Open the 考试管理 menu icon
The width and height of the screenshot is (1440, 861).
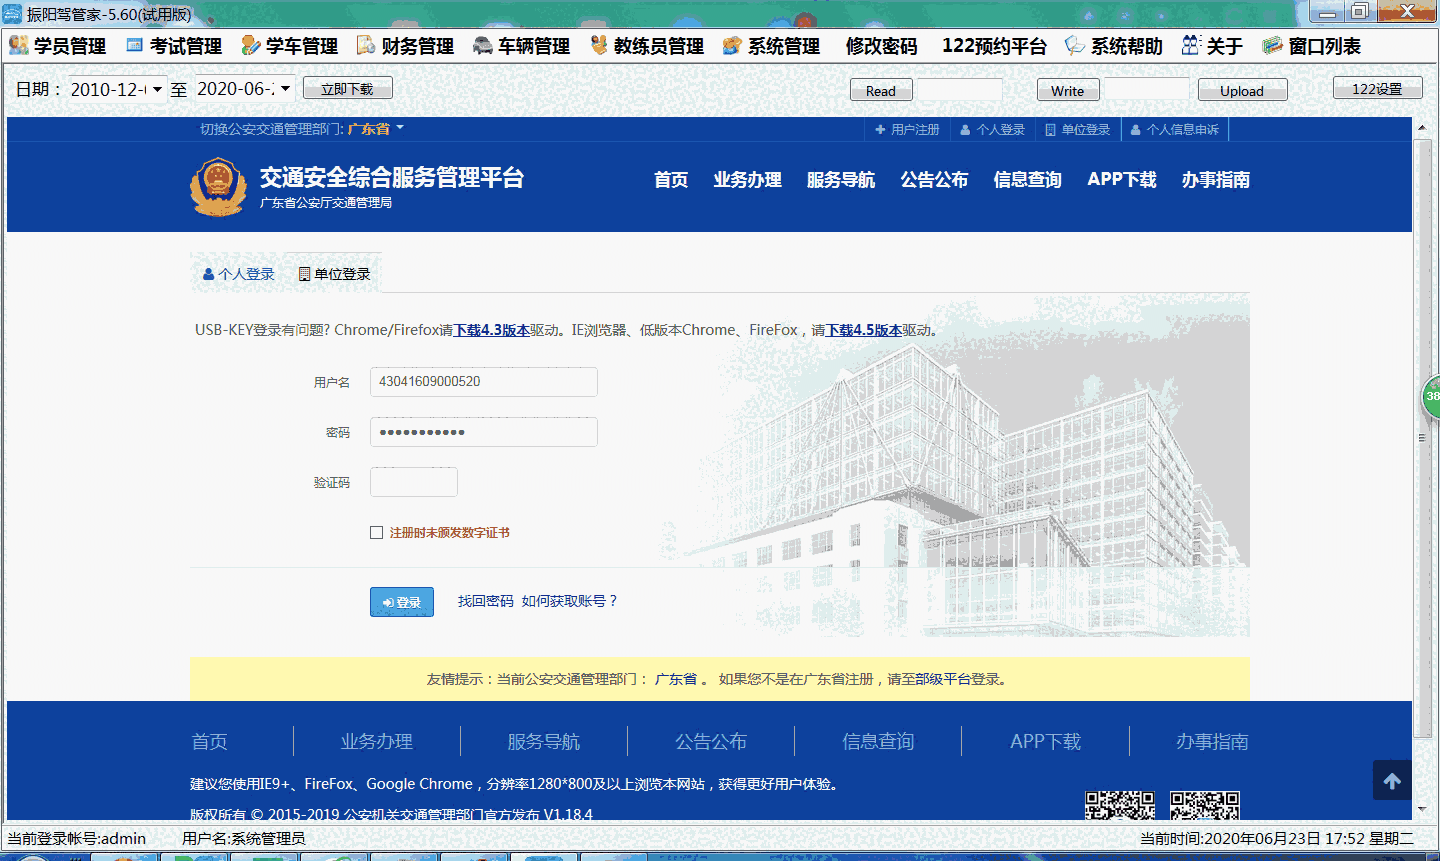pyautogui.click(x=135, y=45)
